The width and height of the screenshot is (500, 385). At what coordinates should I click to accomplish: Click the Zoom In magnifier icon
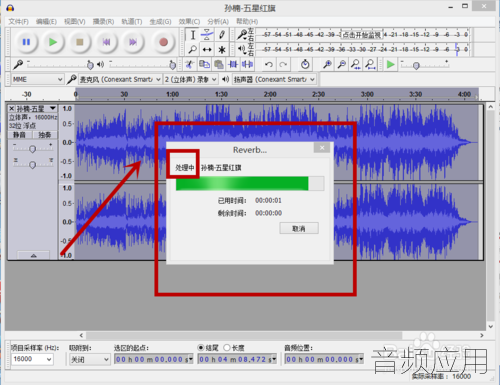(x=327, y=64)
